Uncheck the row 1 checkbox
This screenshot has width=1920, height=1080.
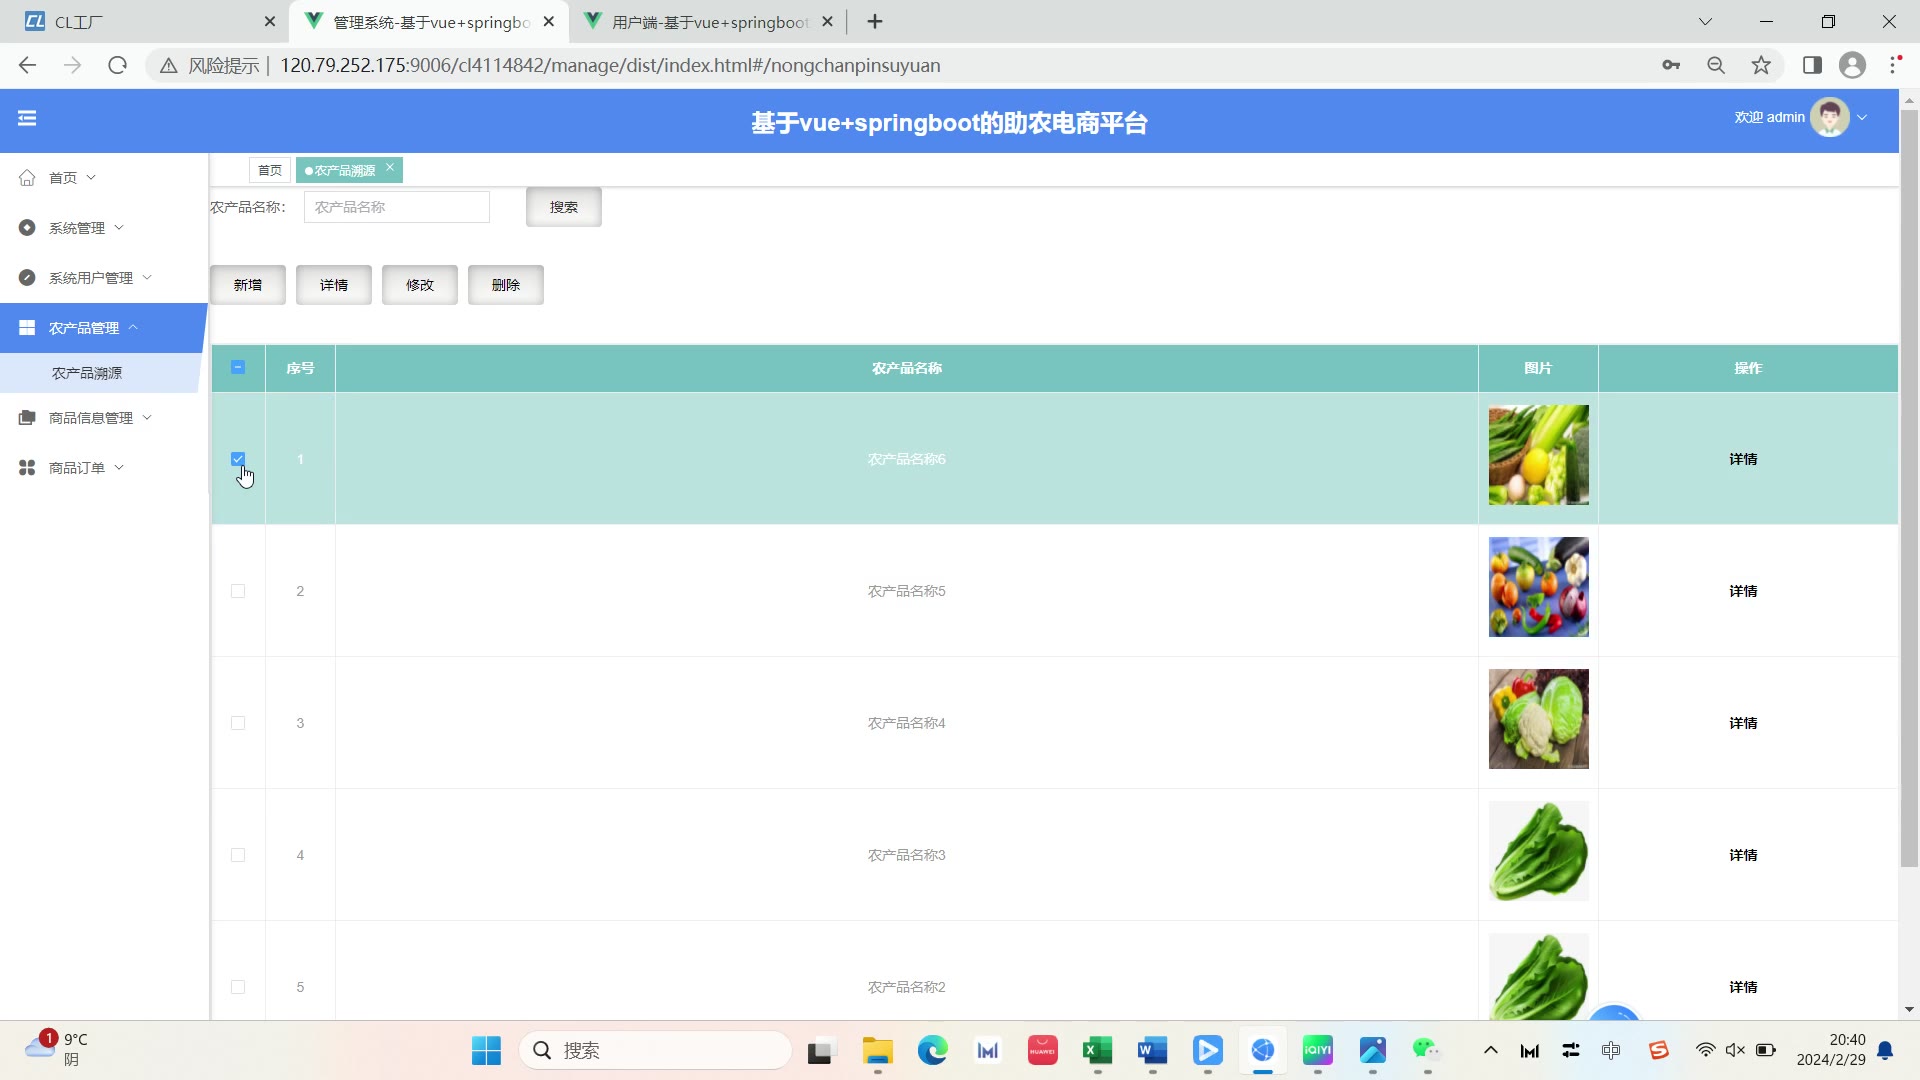pyautogui.click(x=238, y=459)
